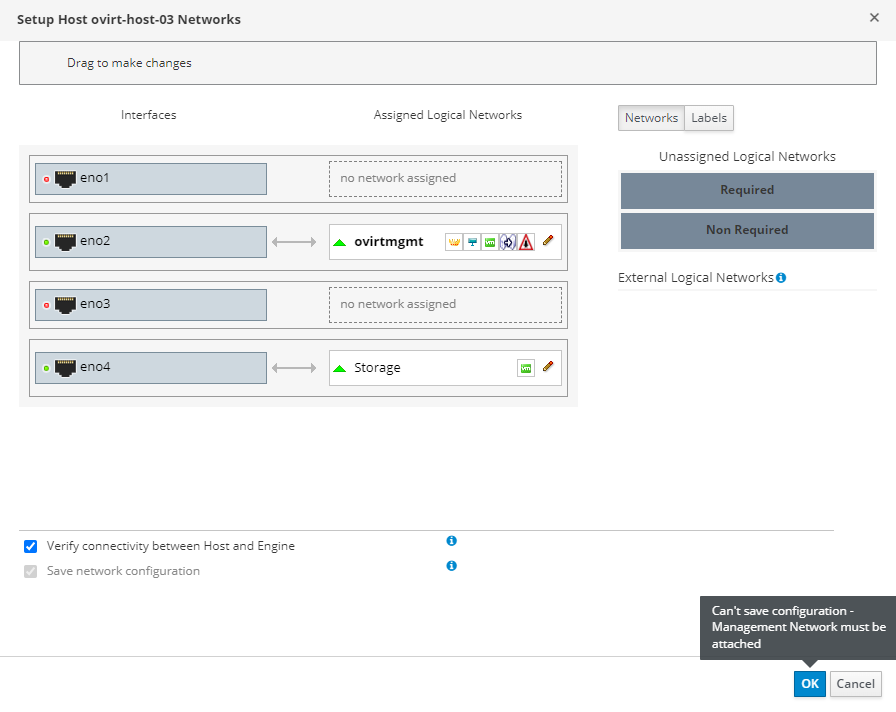Select the eno1 interface box

point(151,179)
